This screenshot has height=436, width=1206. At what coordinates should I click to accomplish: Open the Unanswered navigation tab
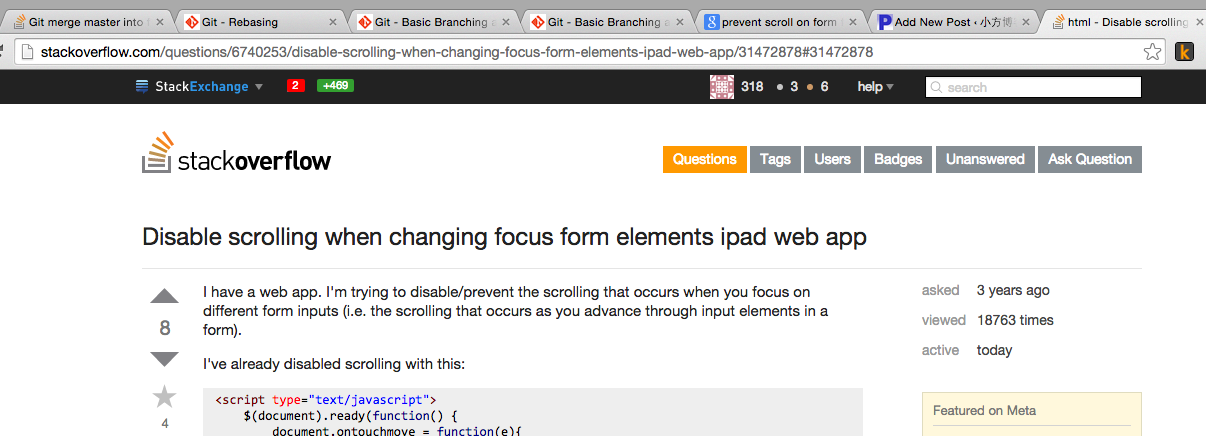pos(985,159)
